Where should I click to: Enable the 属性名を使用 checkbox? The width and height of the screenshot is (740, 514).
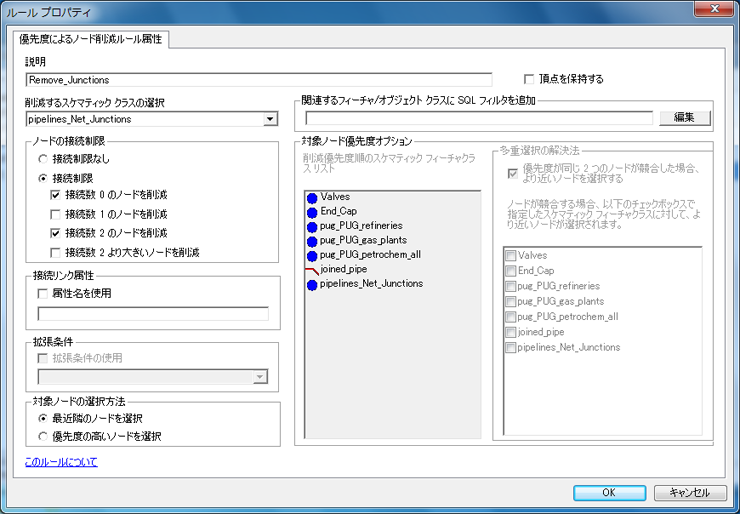(42, 294)
